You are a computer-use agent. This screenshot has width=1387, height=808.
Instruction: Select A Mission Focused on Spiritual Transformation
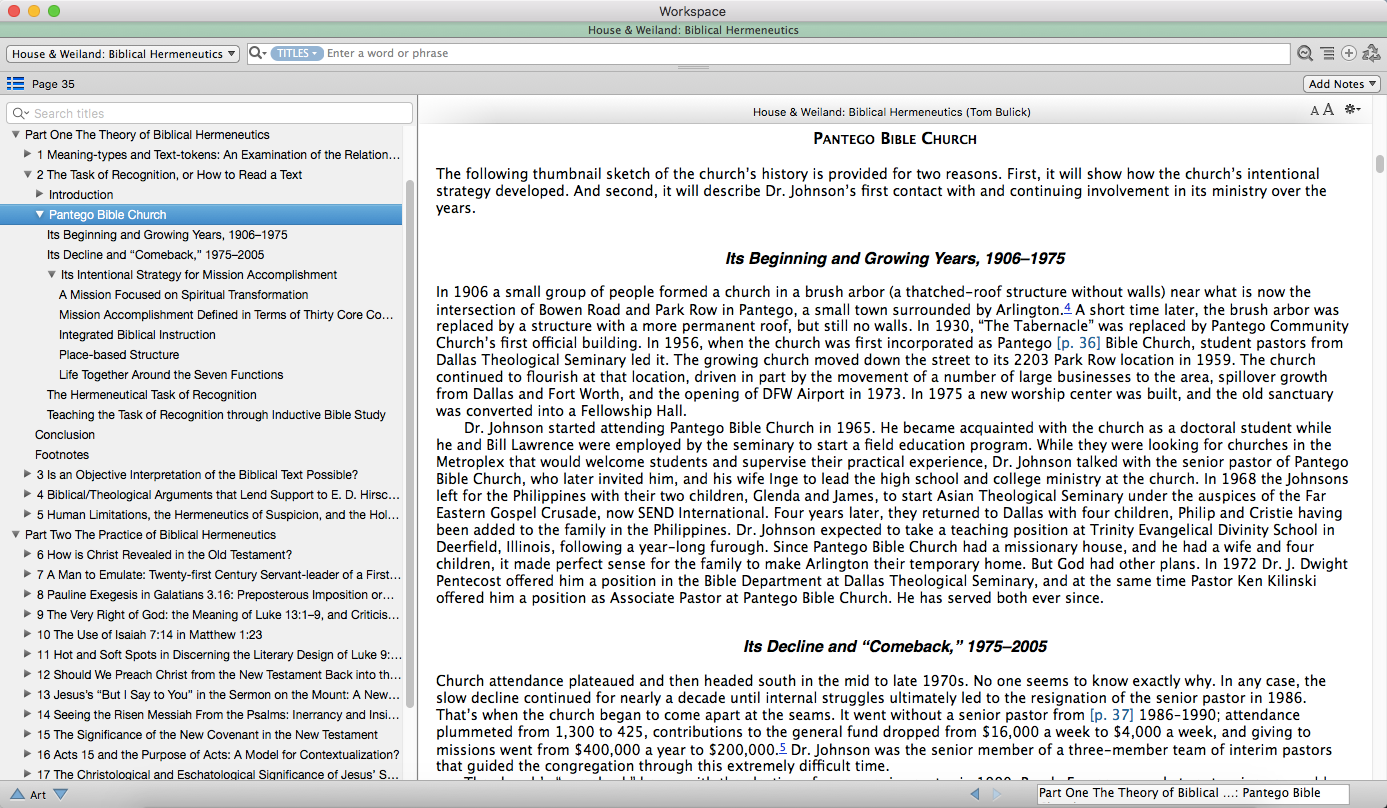coord(183,295)
